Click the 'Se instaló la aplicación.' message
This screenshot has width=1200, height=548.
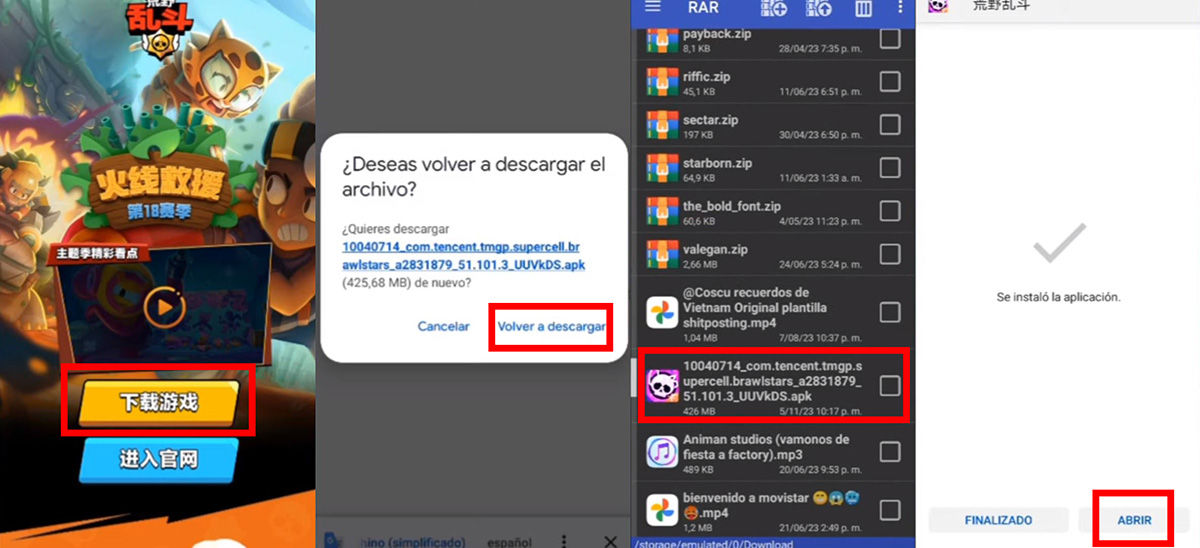pos(1058,297)
